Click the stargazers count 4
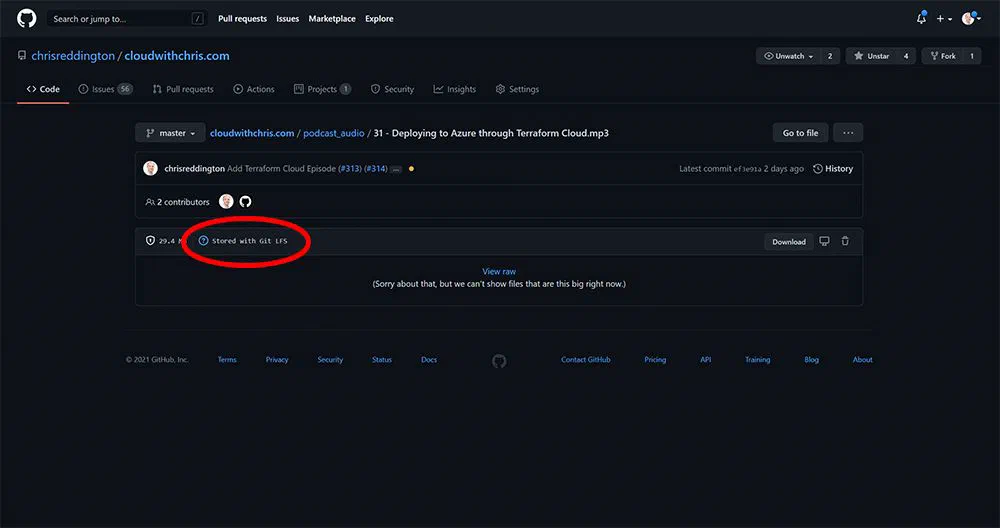The height and width of the screenshot is (528, 1000). 906,56
